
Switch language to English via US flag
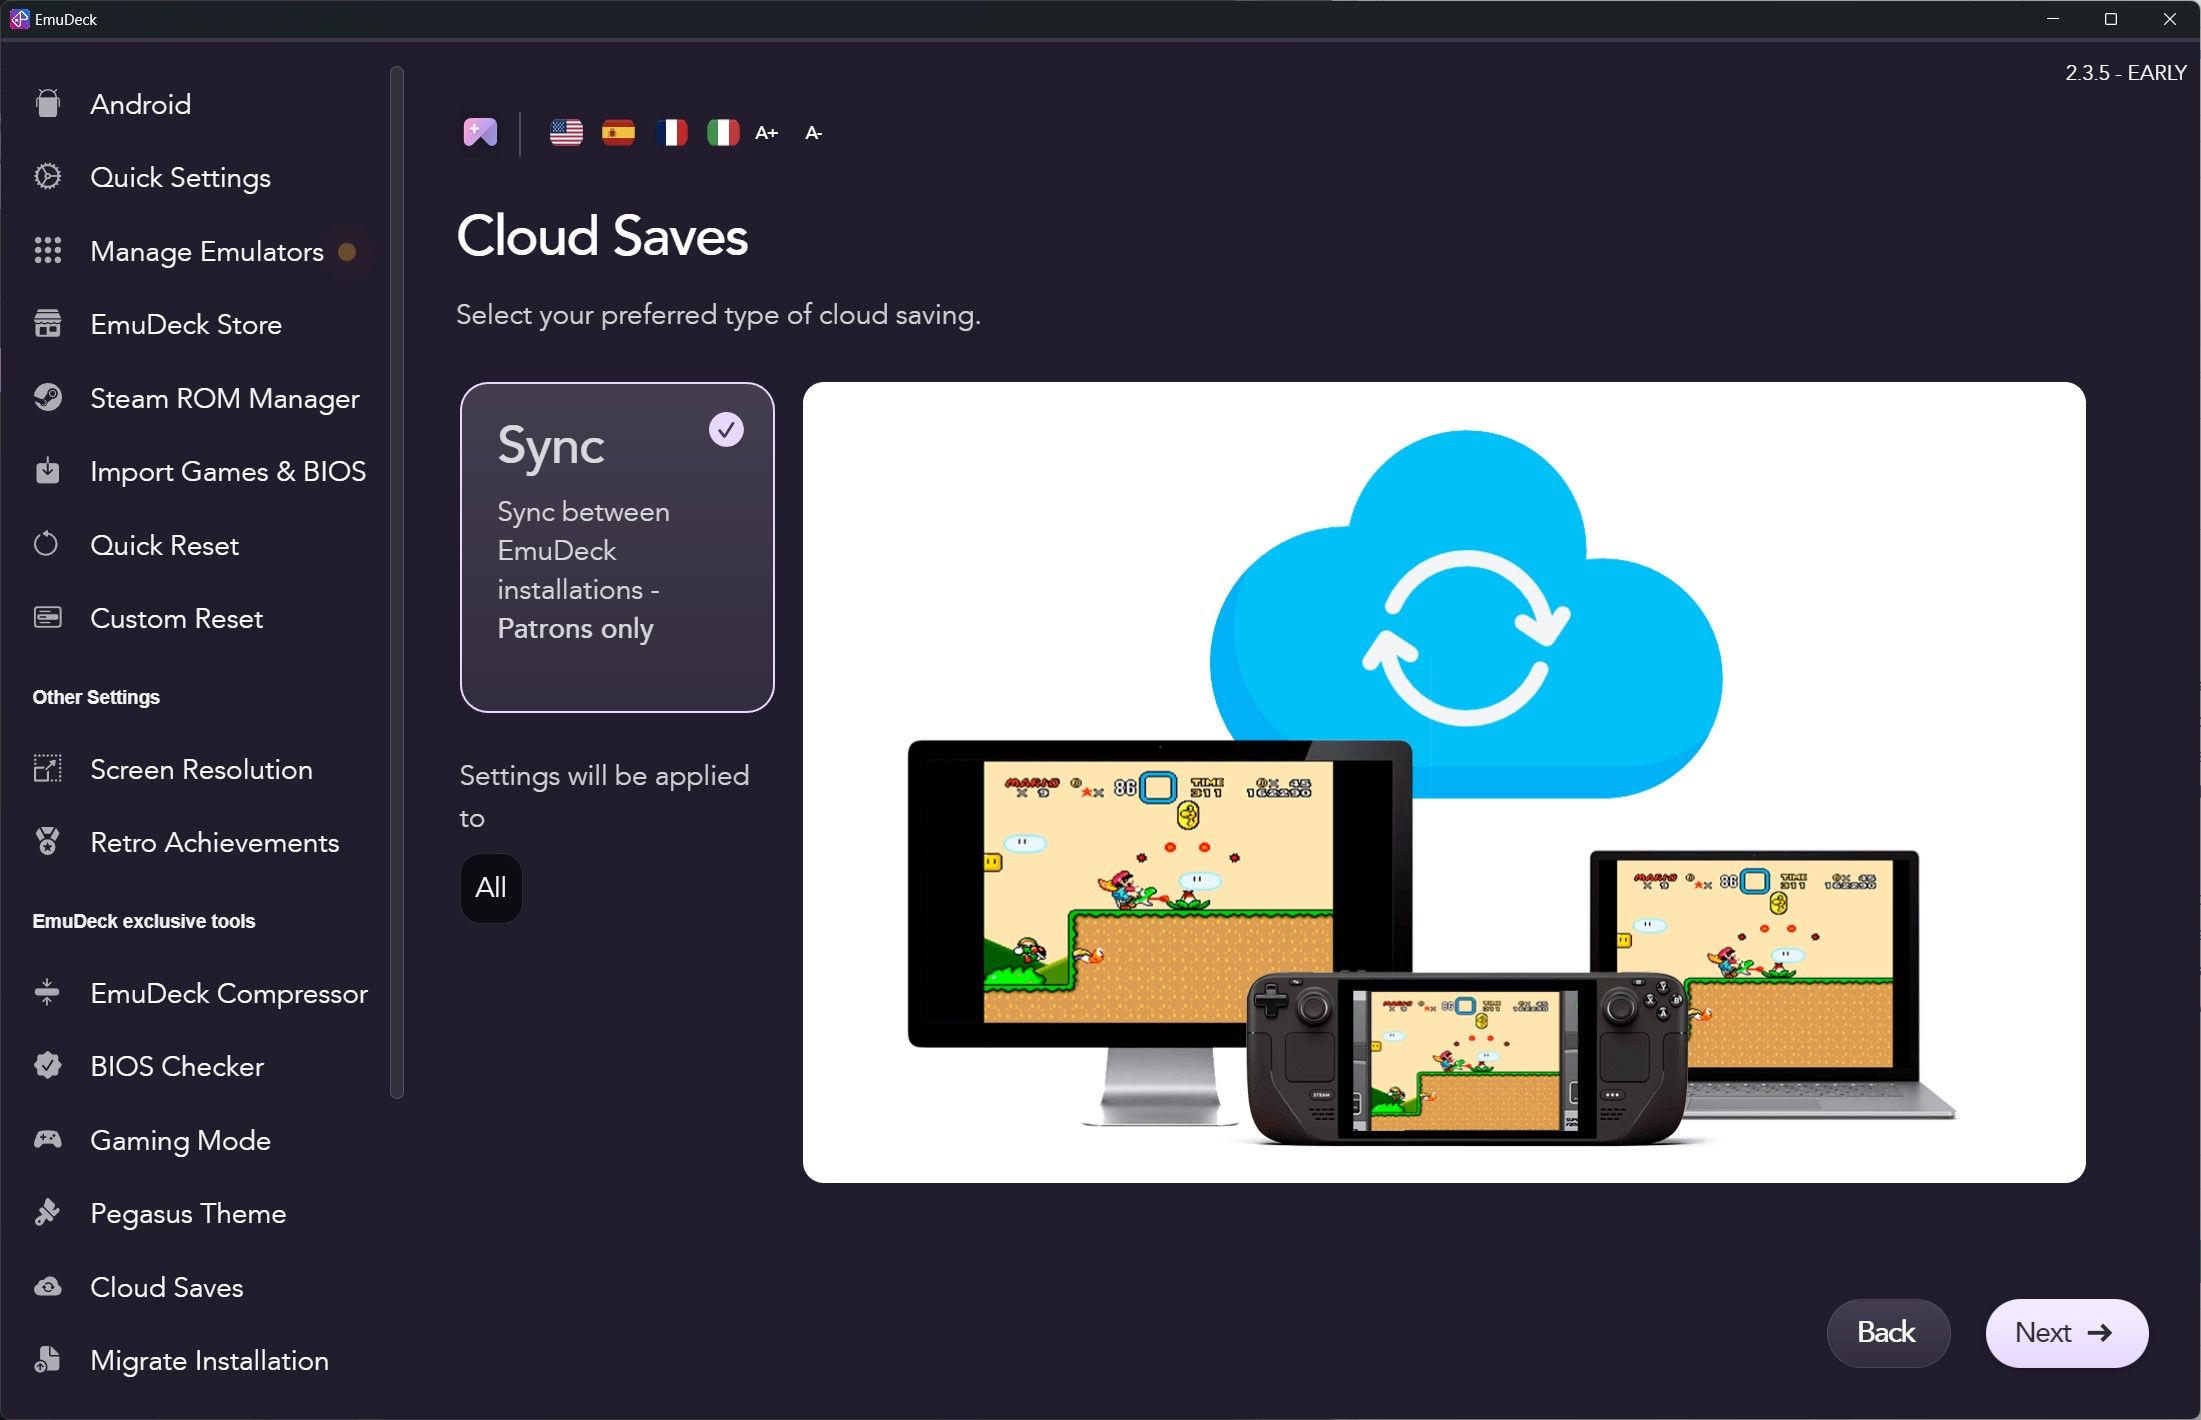(566, 132)
